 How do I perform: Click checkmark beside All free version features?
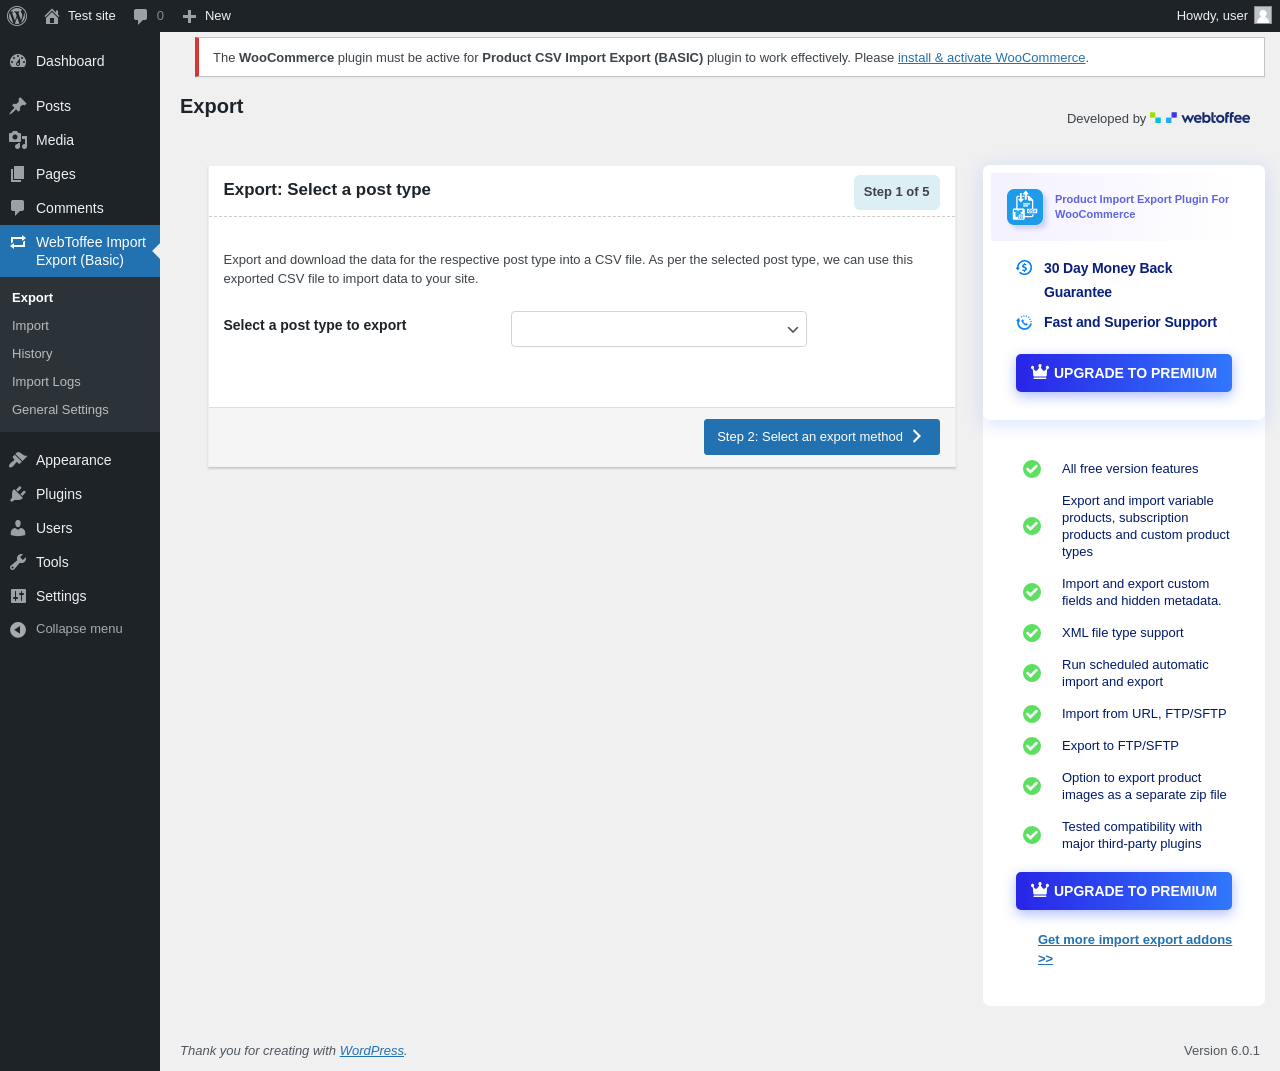tap(1032, 469)
